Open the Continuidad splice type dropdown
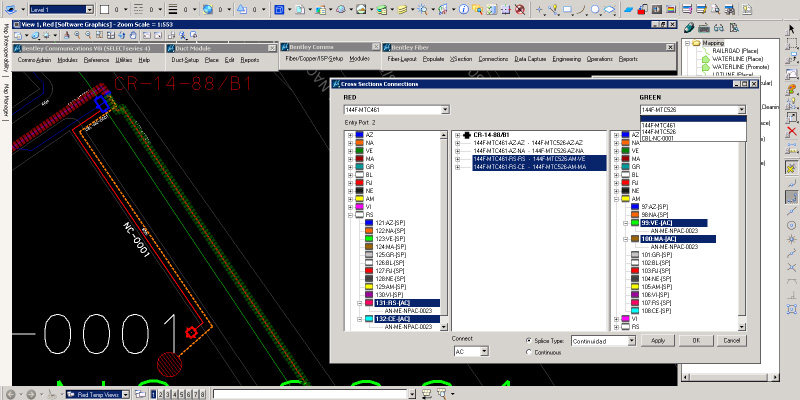The image size is (800, 400). 631,340
